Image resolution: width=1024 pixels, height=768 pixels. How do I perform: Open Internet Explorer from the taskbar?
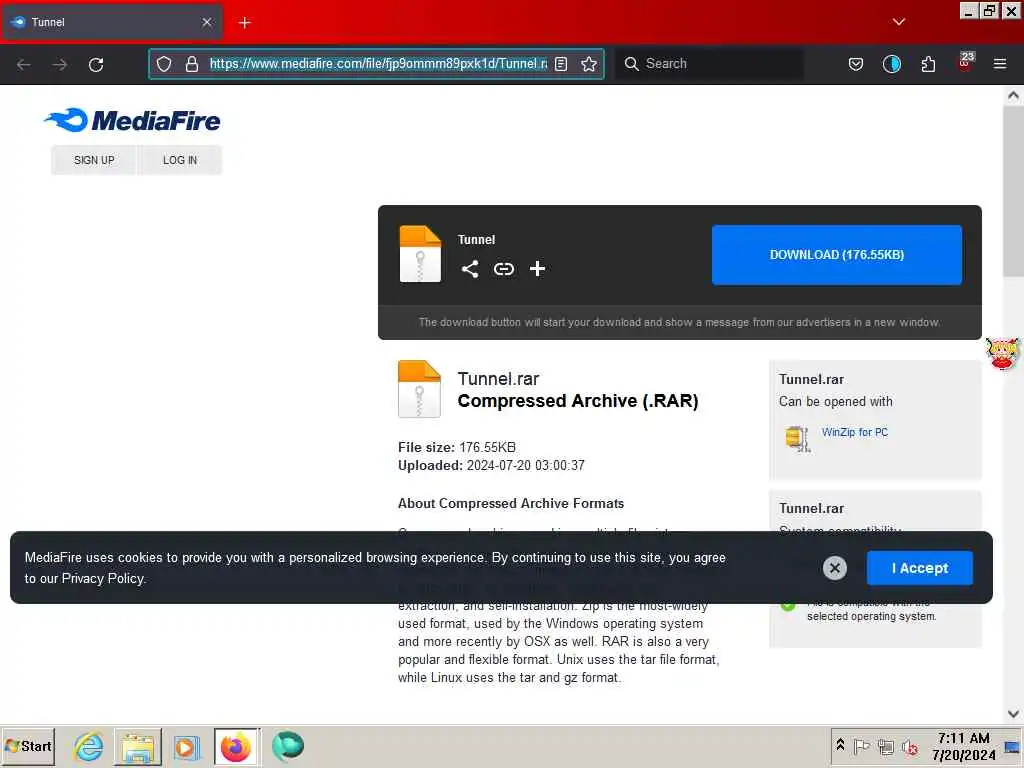point(89,746)
